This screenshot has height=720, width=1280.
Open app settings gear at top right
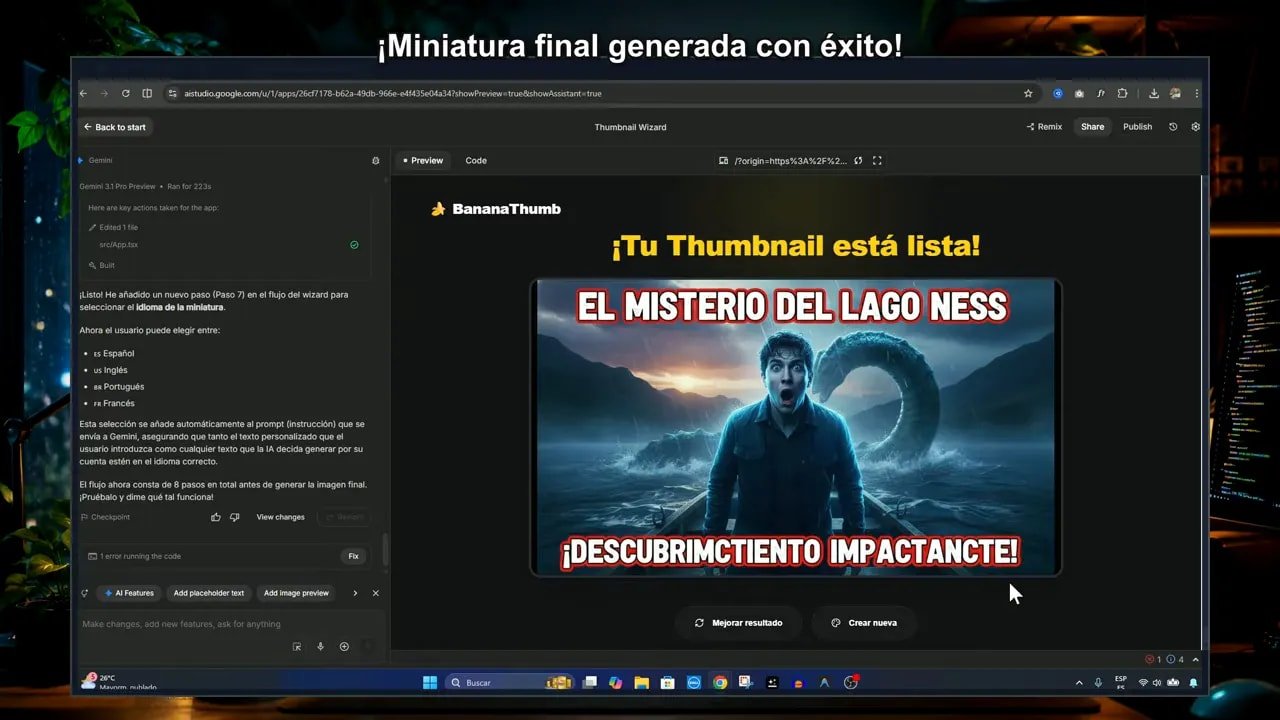pos(1195,127)
